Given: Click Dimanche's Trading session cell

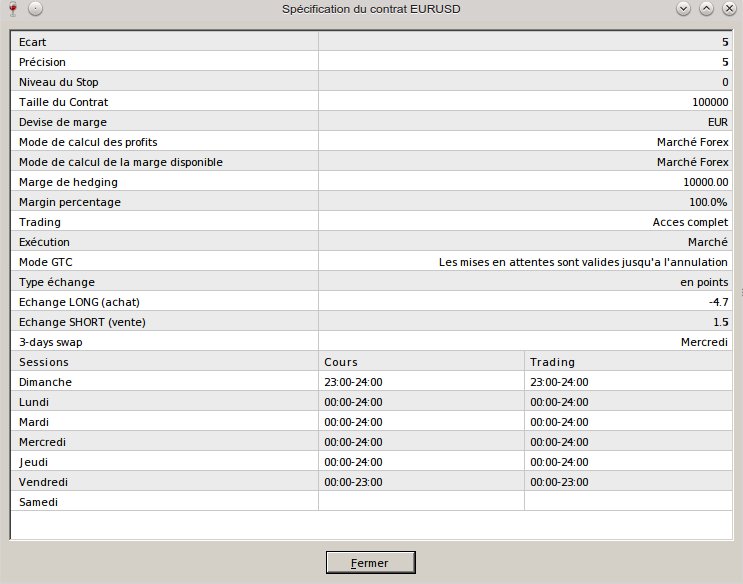Looking at the screenshot, I should (559, 382).
